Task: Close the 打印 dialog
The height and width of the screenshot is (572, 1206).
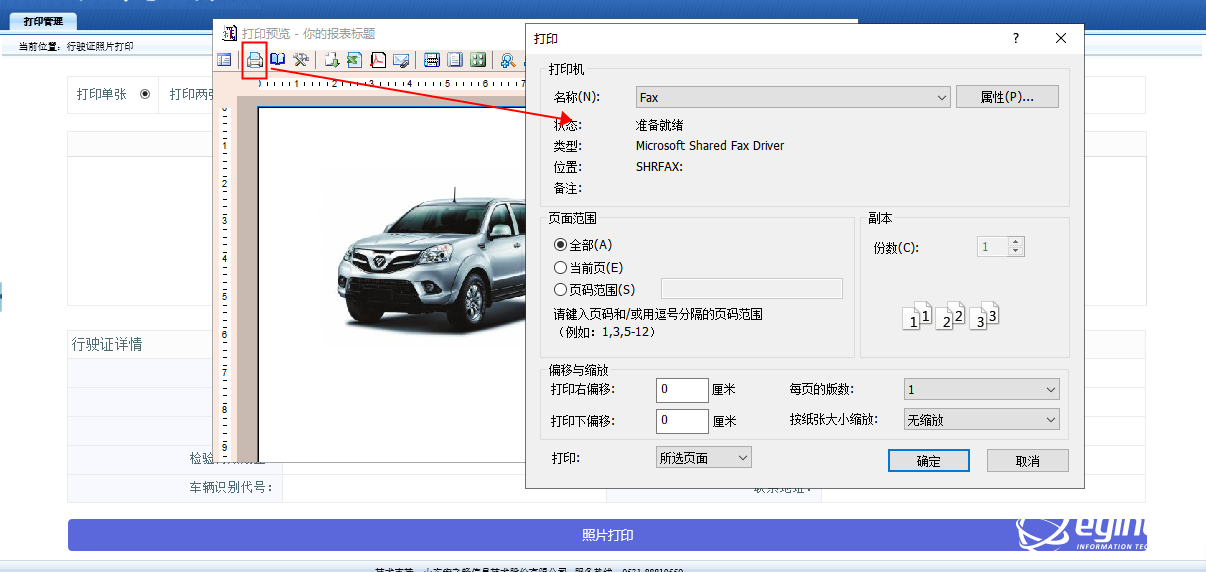Action: pos(1061,38)
